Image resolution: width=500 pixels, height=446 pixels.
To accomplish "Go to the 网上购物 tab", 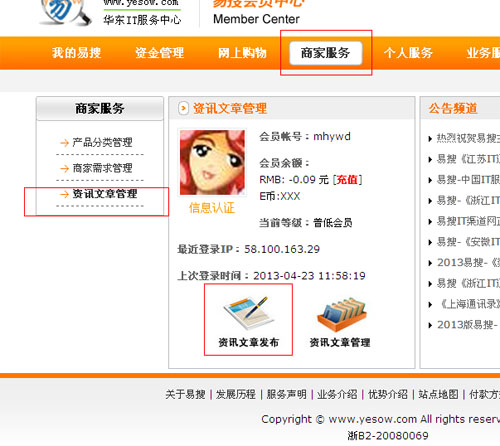I will click(x=242, y=53).
